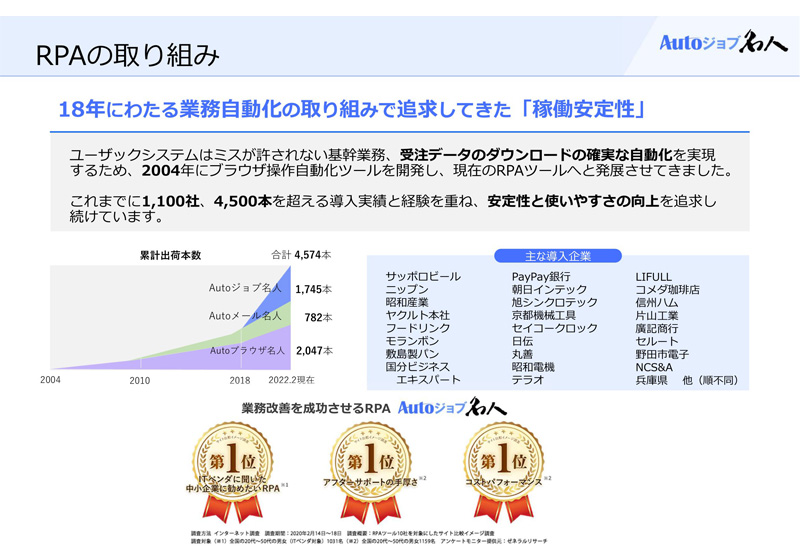
Task: Click the value 1,745本
Action: click(313, 289)
